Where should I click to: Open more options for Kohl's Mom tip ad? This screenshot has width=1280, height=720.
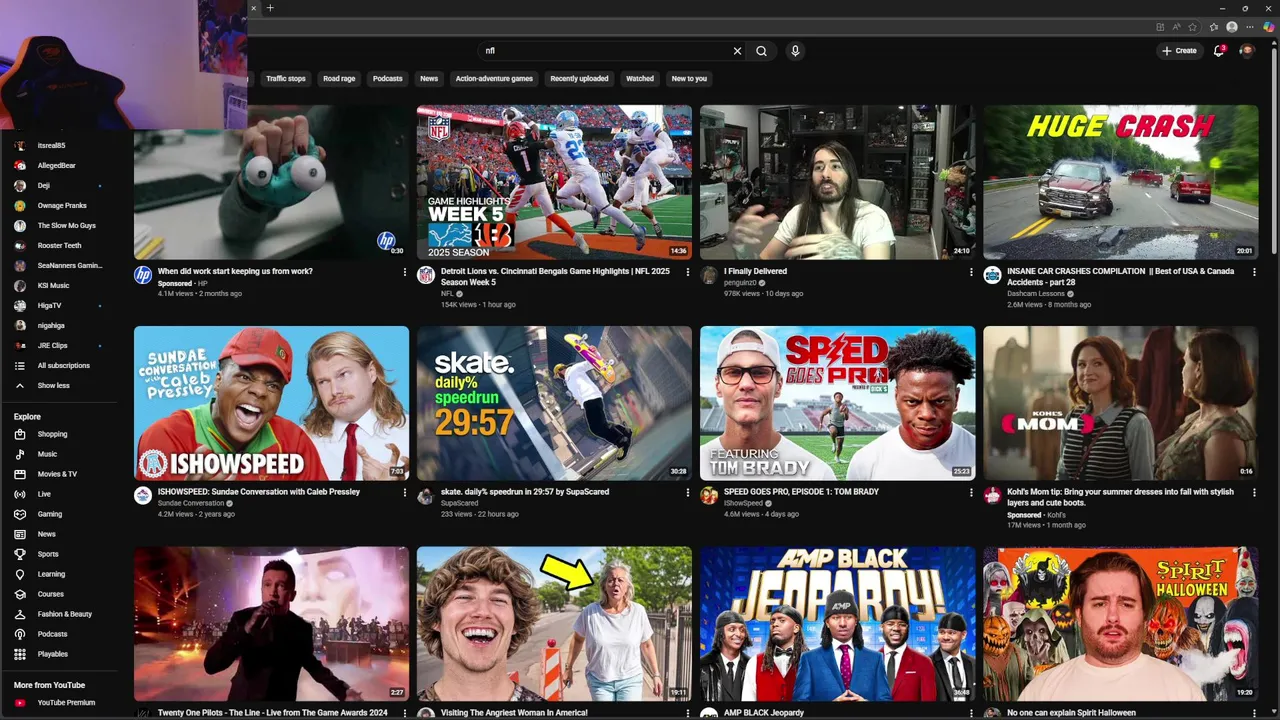1254,492
